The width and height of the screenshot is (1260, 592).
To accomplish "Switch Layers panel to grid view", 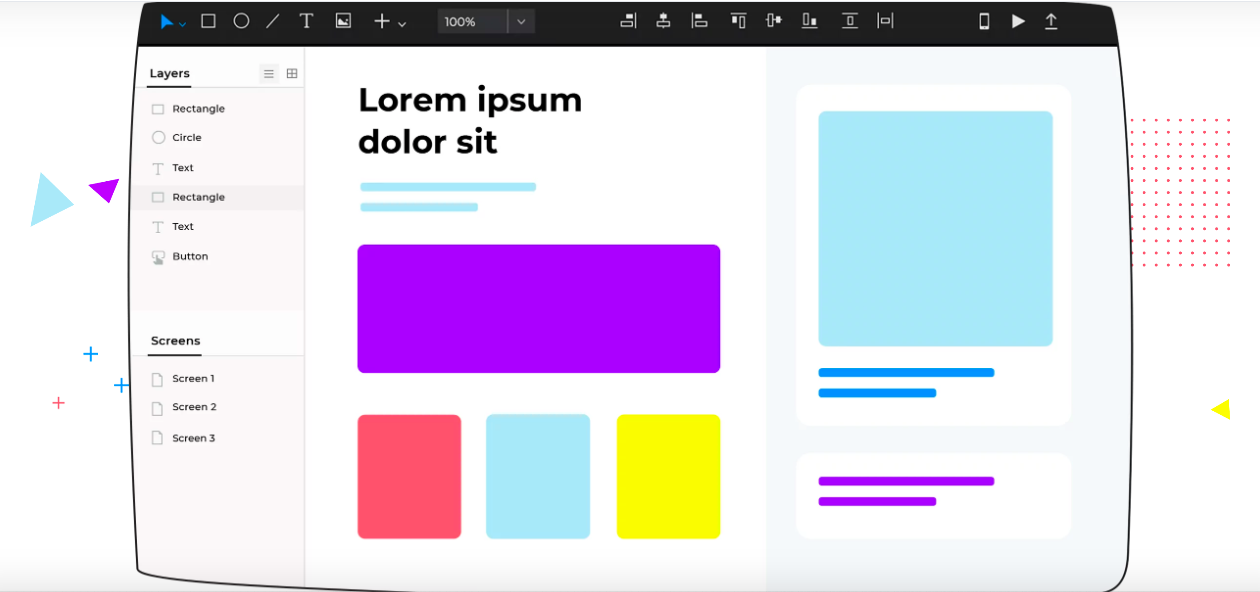I will (292, 73).
